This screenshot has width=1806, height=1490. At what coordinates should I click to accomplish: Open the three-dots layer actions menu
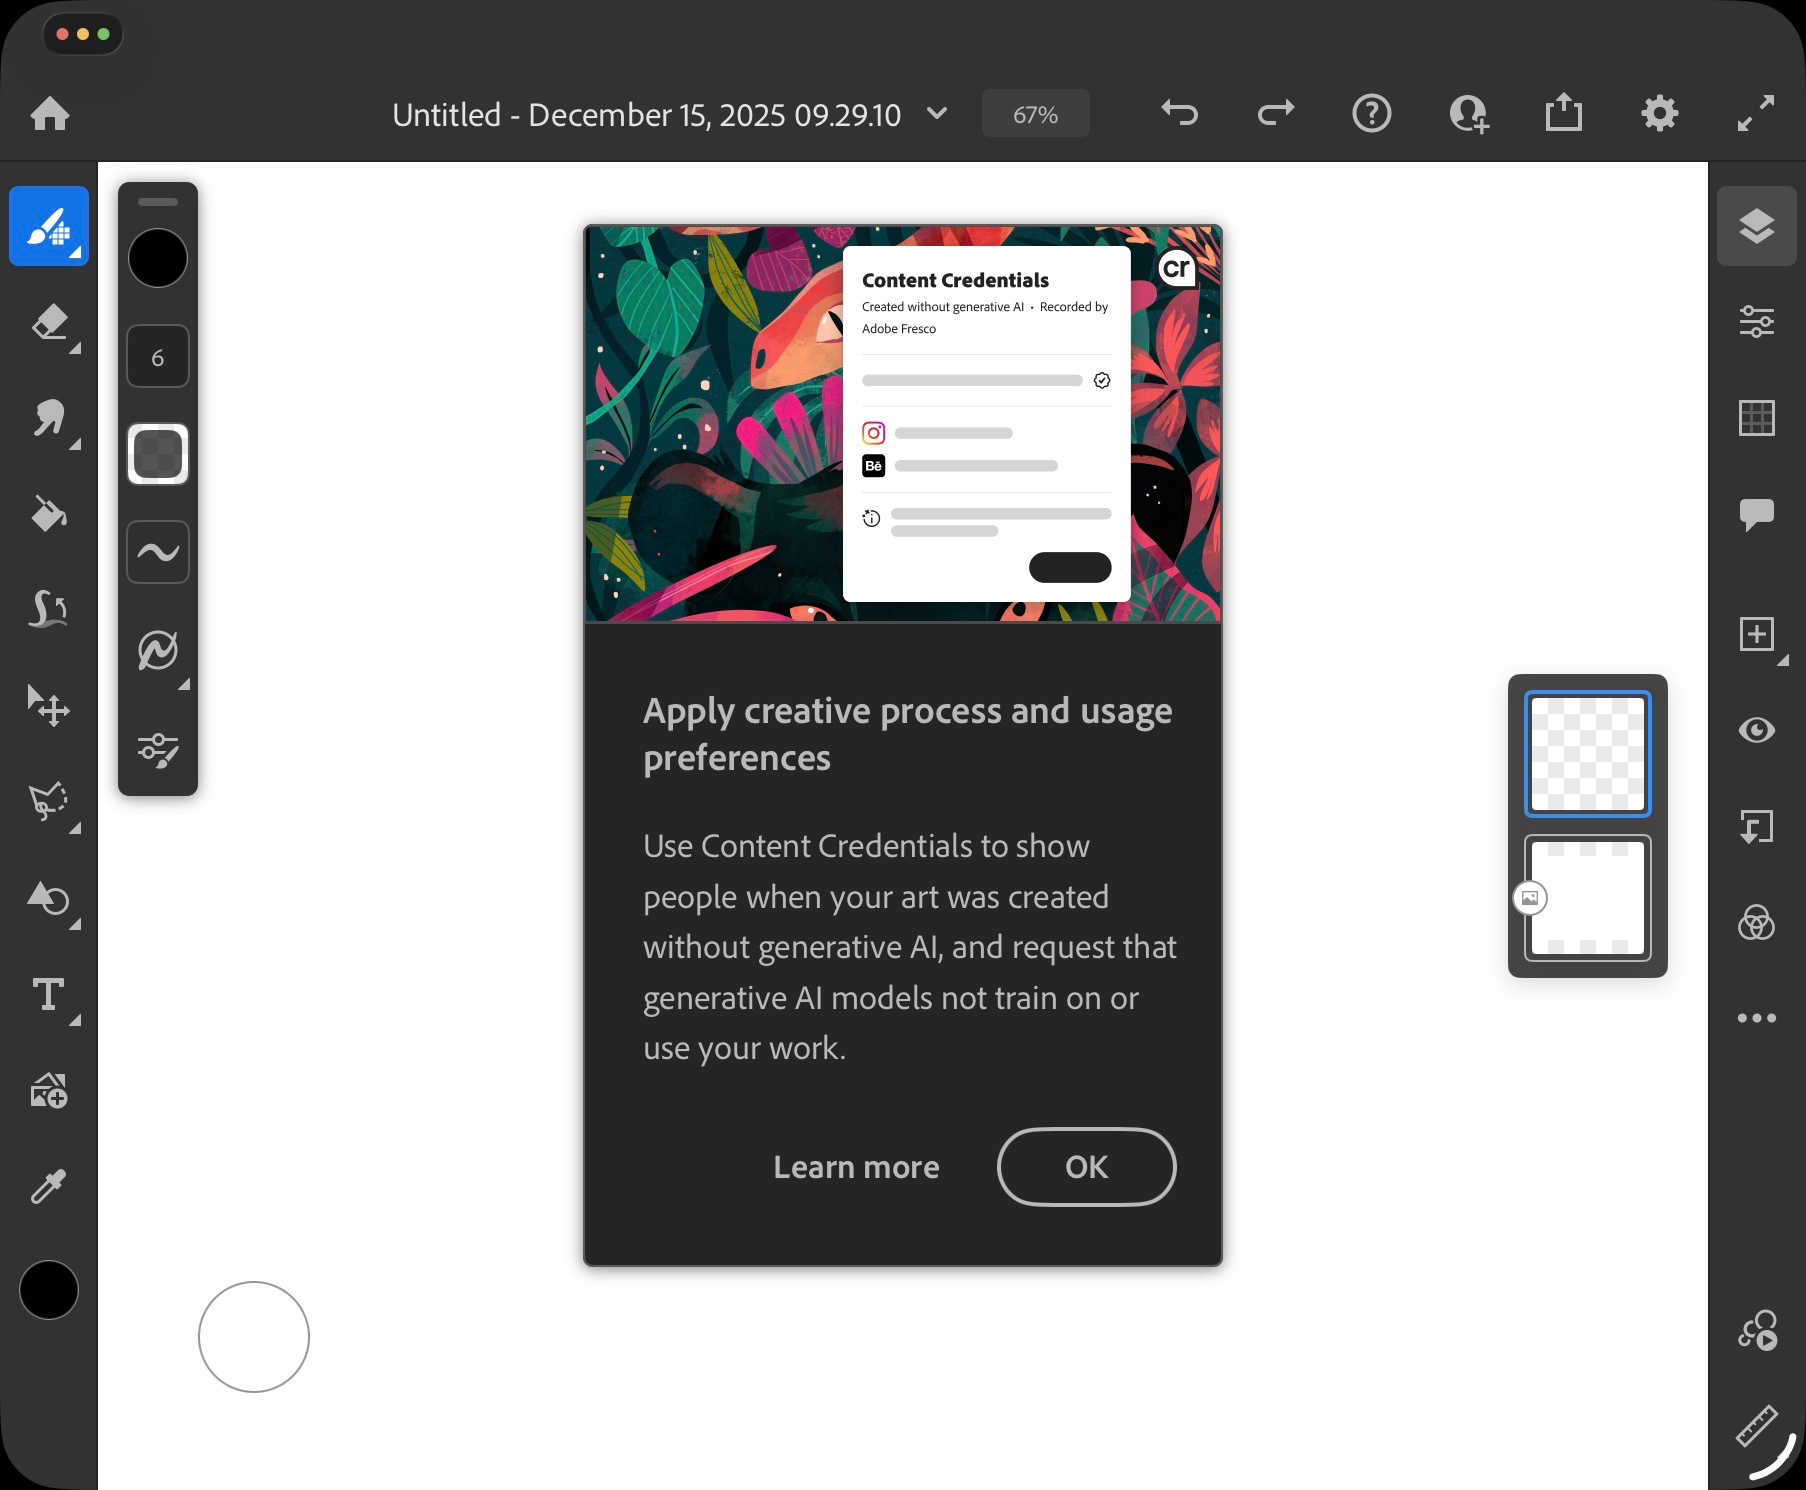coord(1756,1018)
